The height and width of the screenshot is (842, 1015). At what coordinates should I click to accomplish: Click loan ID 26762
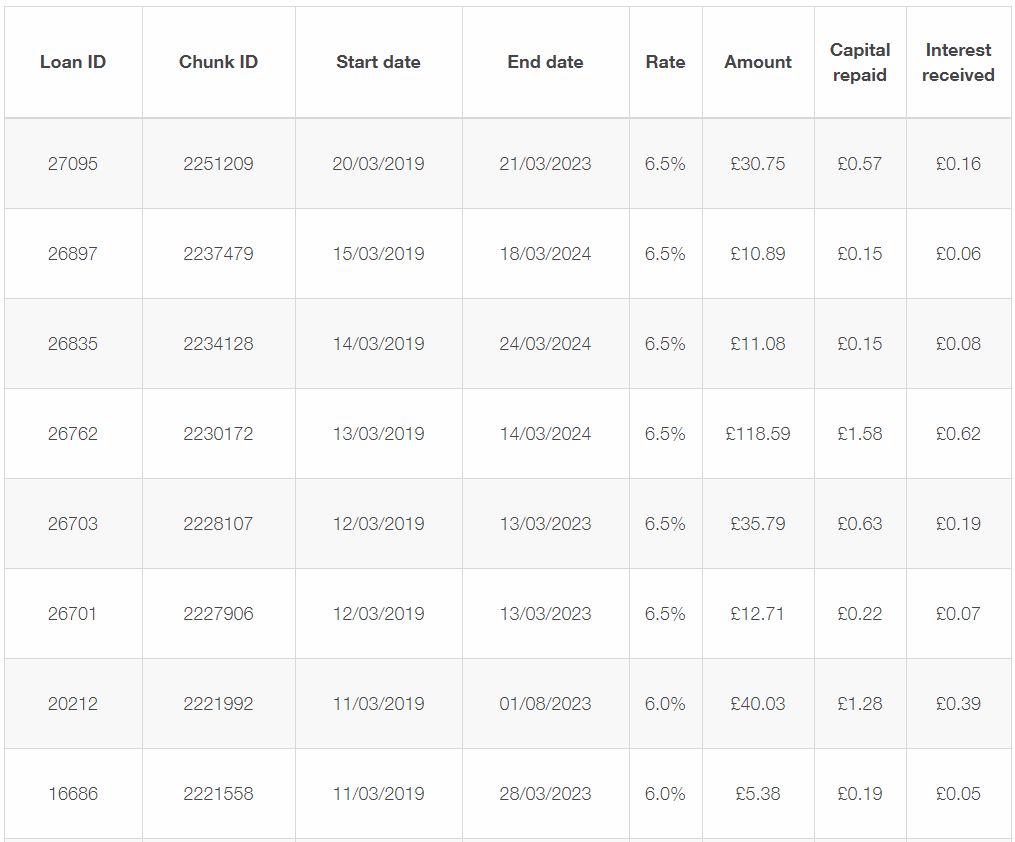click(72, 434)
